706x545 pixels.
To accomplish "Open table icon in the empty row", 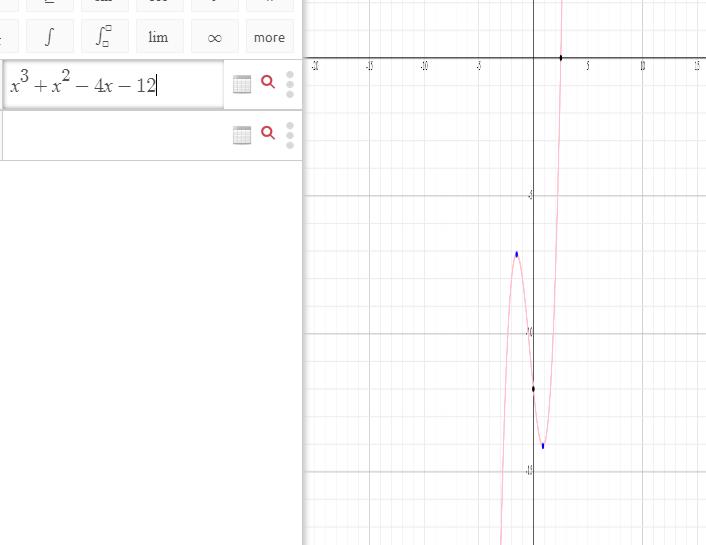I will pos(242,135).
